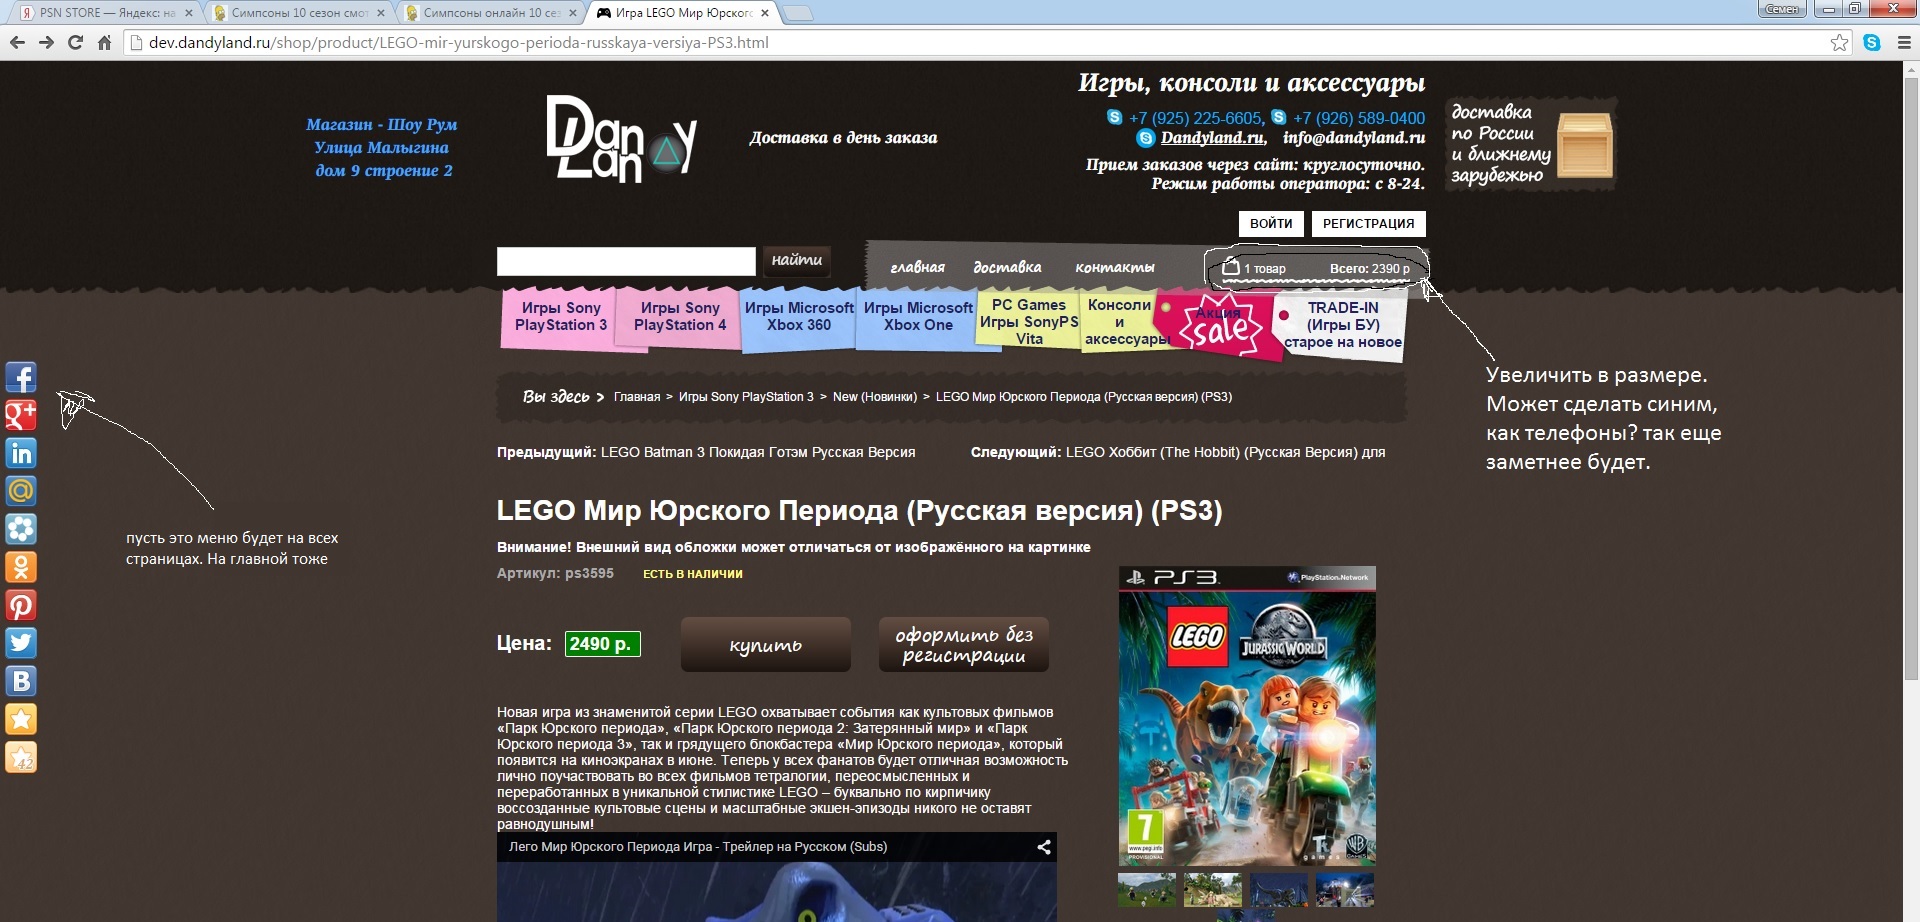Reload the page with the refresh icon
Image resolution: width=1920 pixels, height=922 pixels.
pyautogui.click(x=75, y=42)
